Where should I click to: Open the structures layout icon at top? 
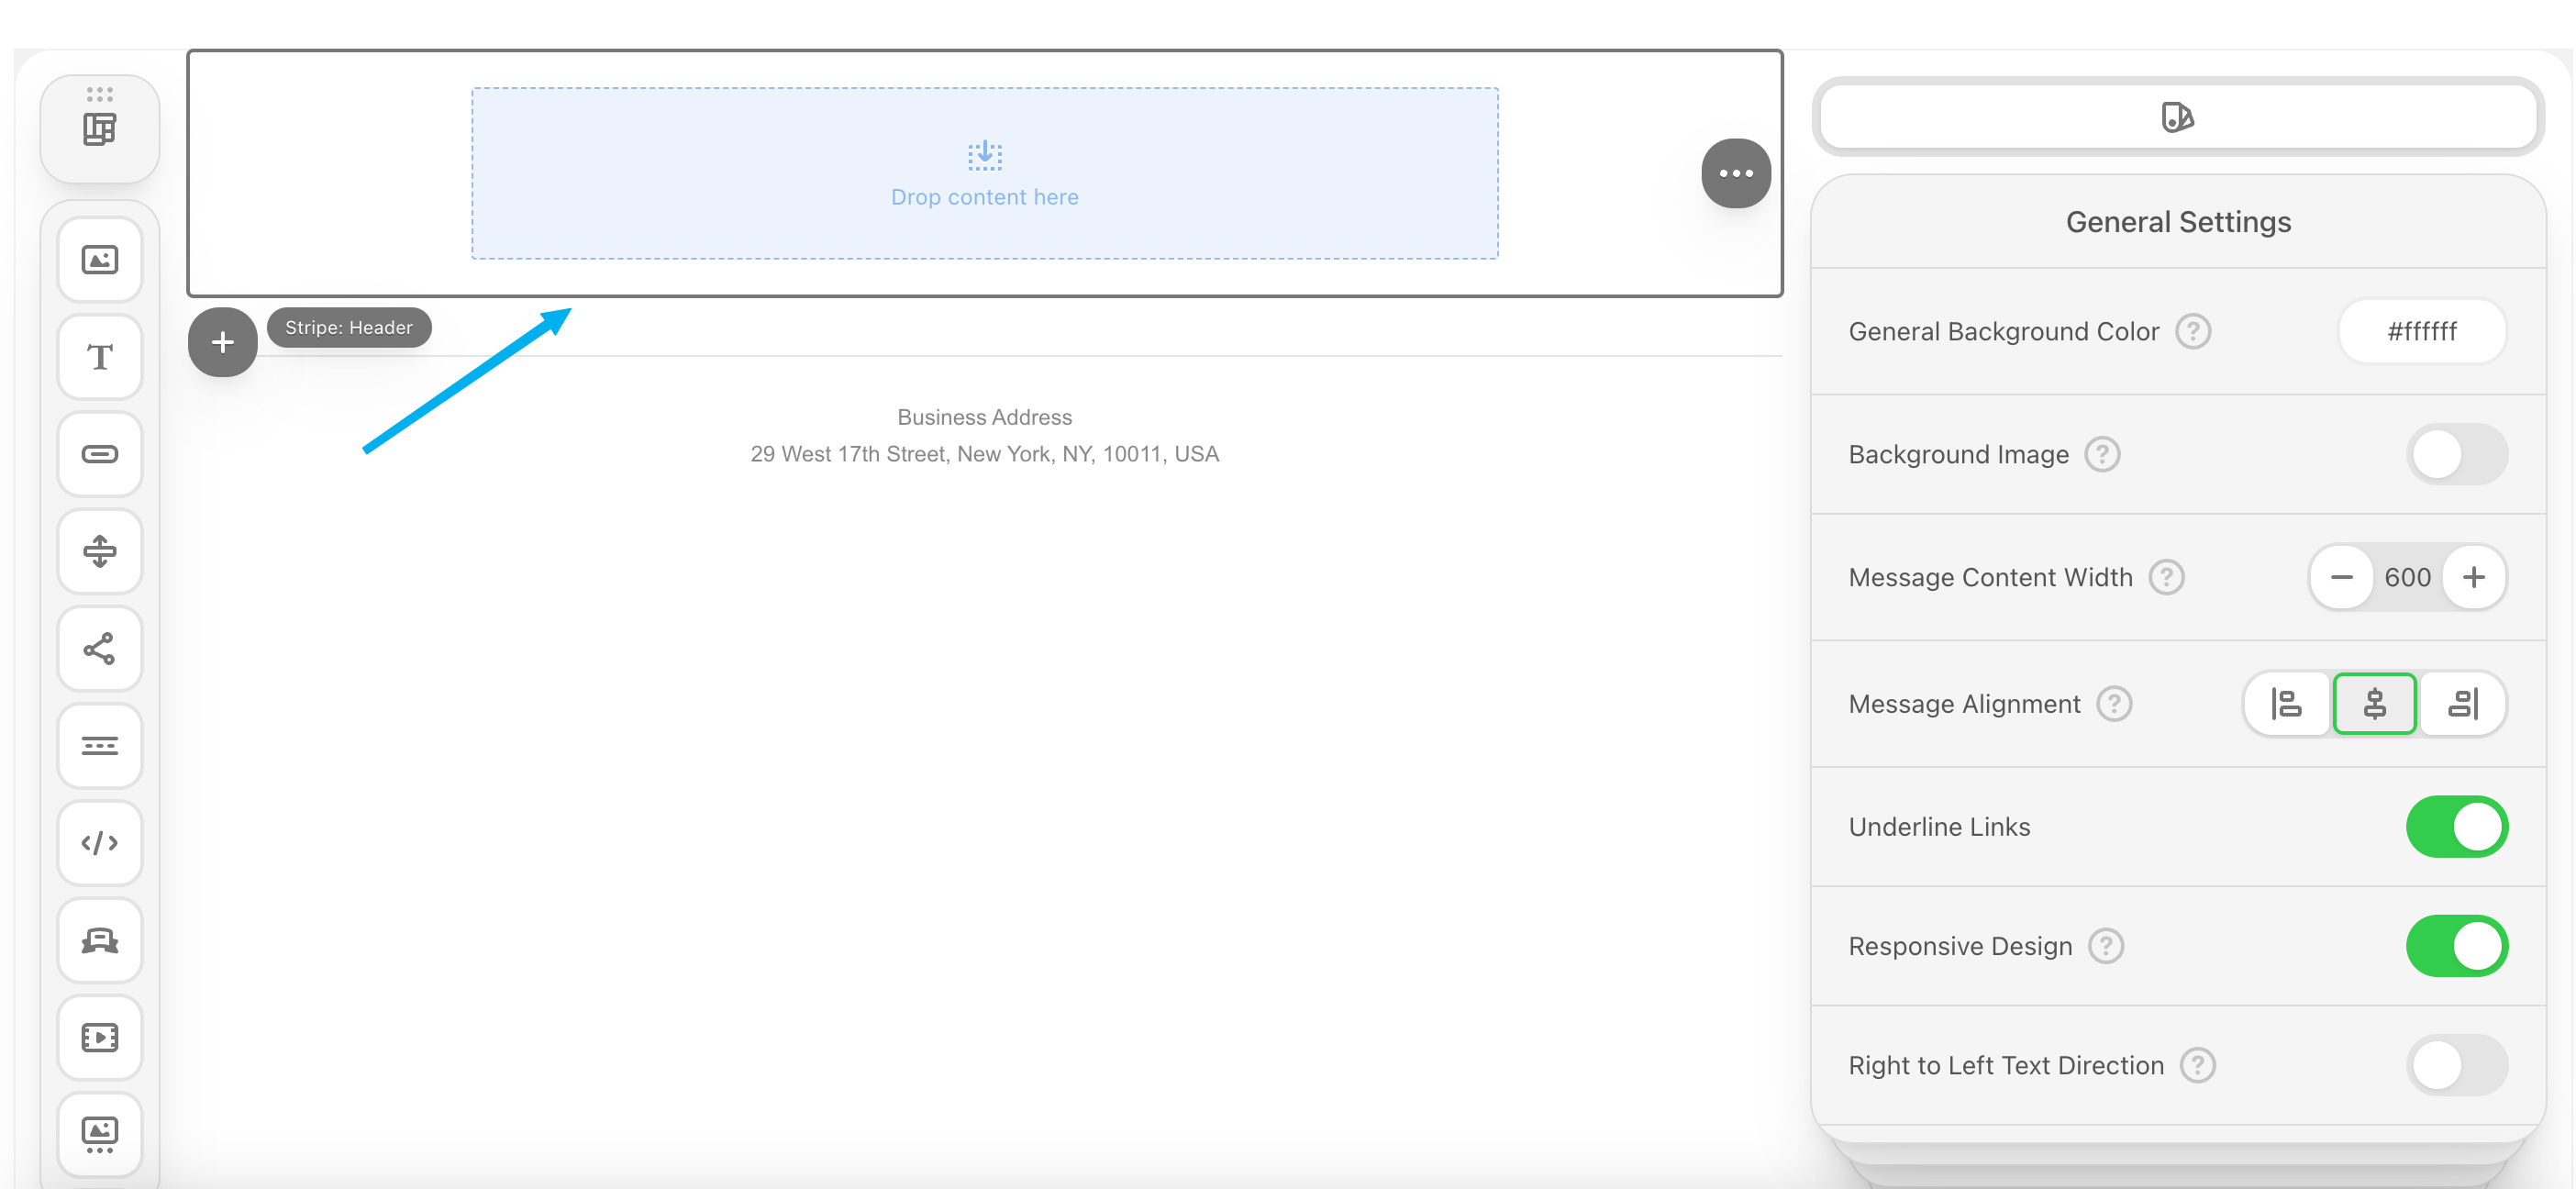tap(100, 129)
